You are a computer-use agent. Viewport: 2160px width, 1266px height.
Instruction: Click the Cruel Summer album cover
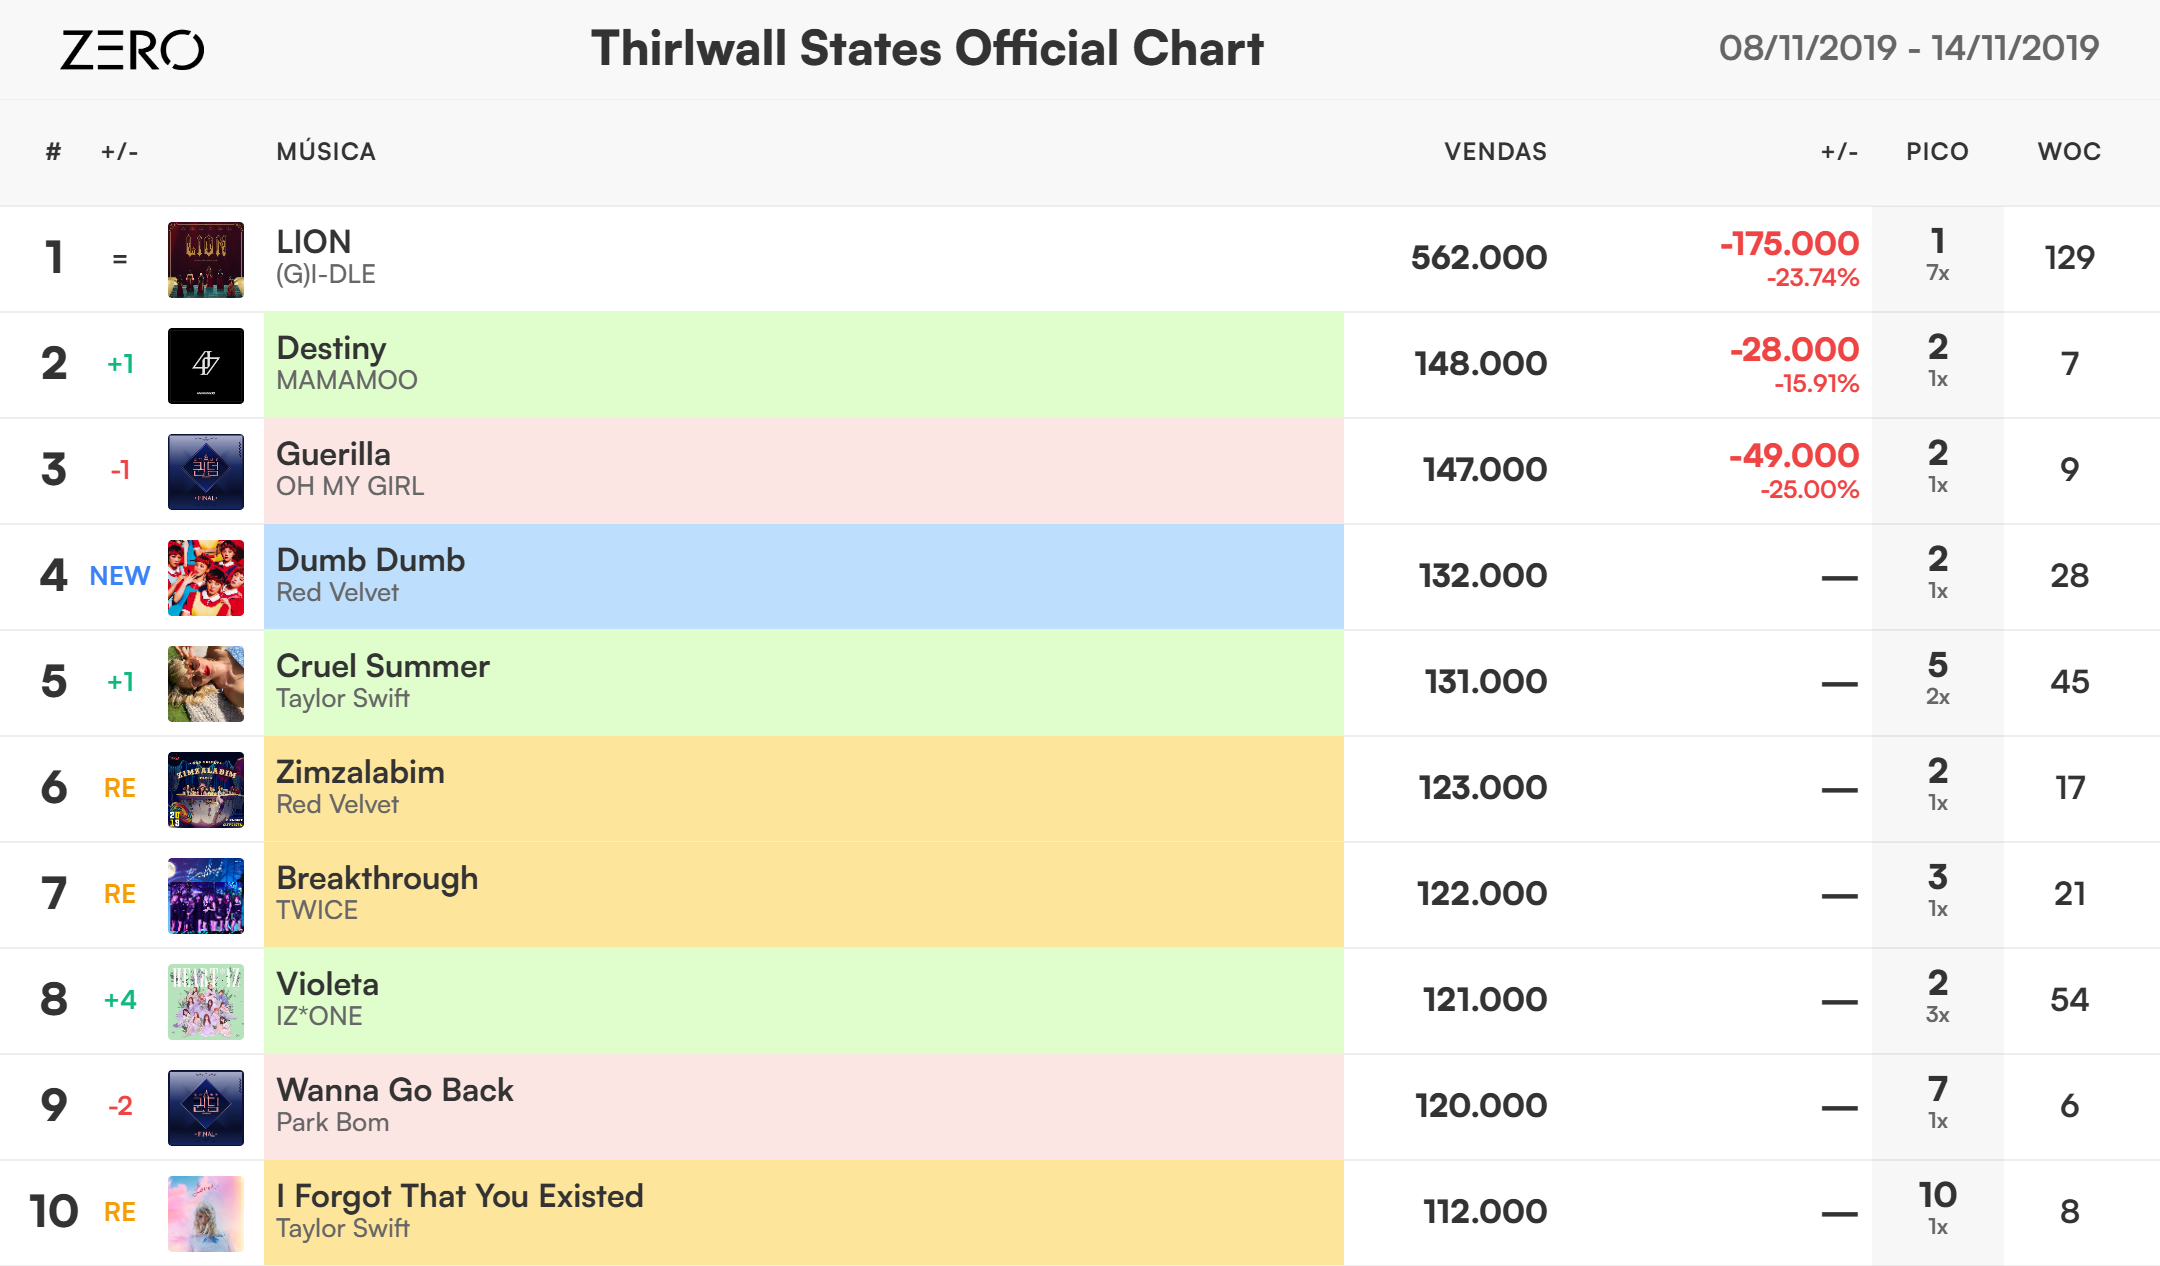[206, 684]
